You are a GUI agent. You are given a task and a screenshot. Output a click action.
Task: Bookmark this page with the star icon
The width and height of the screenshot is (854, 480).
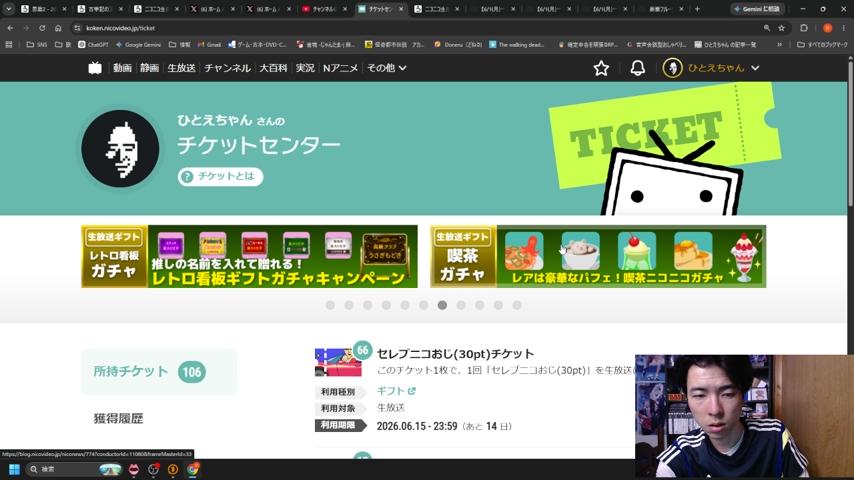click(x=782, y=28)
